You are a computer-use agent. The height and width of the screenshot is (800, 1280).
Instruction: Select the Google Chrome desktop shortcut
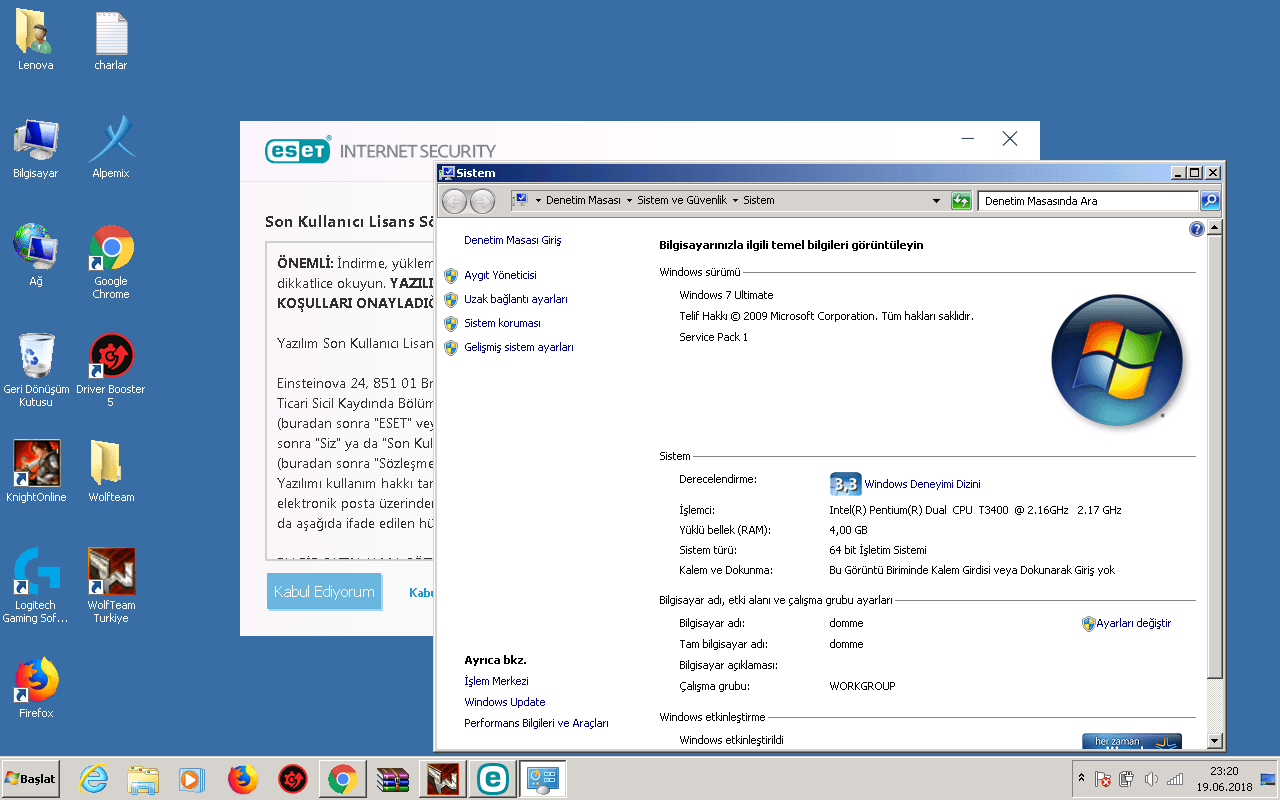coord(111,262)
